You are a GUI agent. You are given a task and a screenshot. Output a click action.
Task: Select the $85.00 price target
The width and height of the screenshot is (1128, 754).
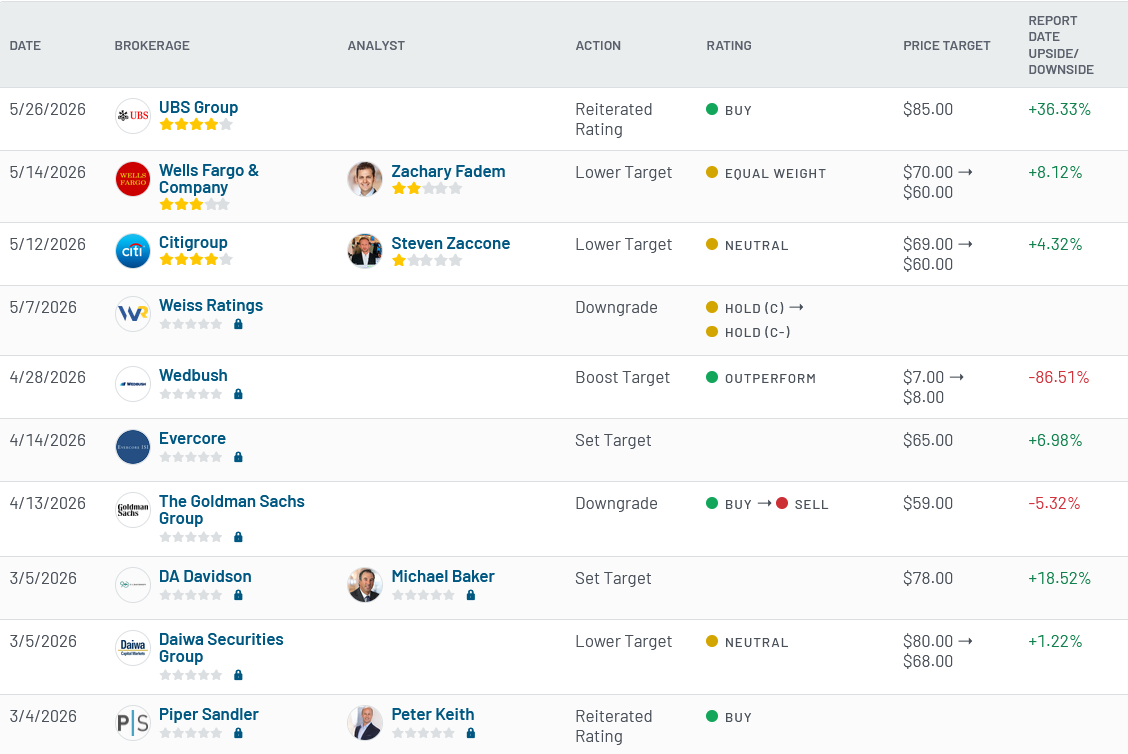tap(928, 109)
